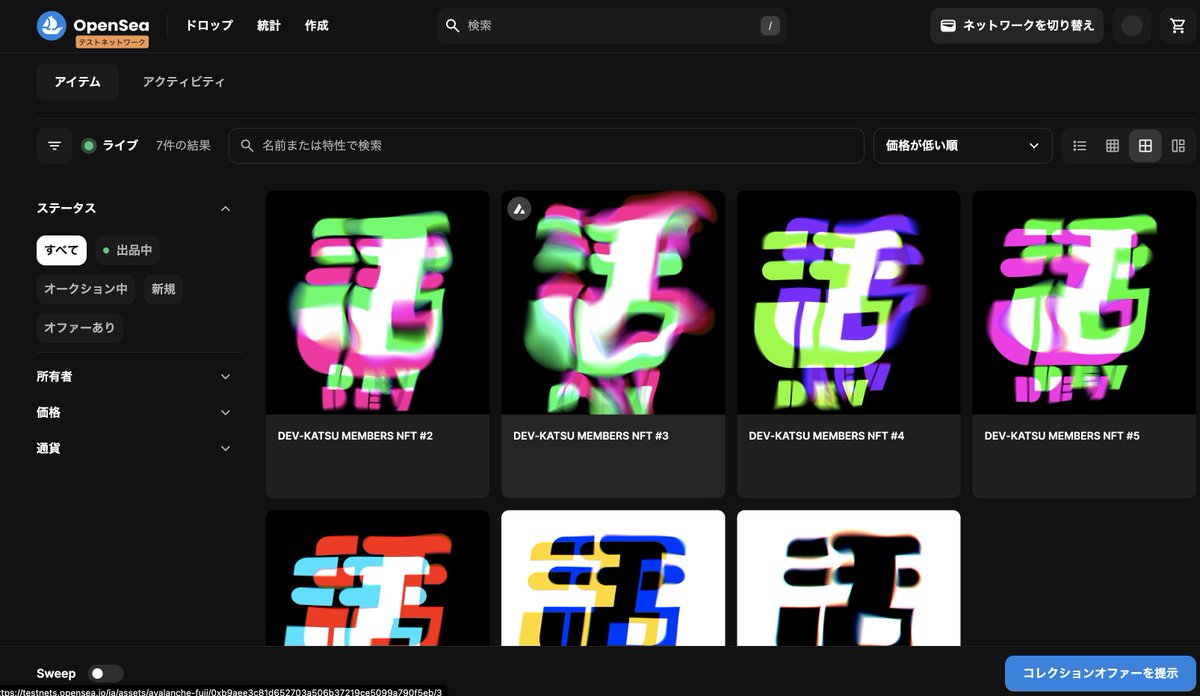Click コレクションオファーを提示 button
The height and width of the screenshot is (696, 1200).
[1100, 673]
